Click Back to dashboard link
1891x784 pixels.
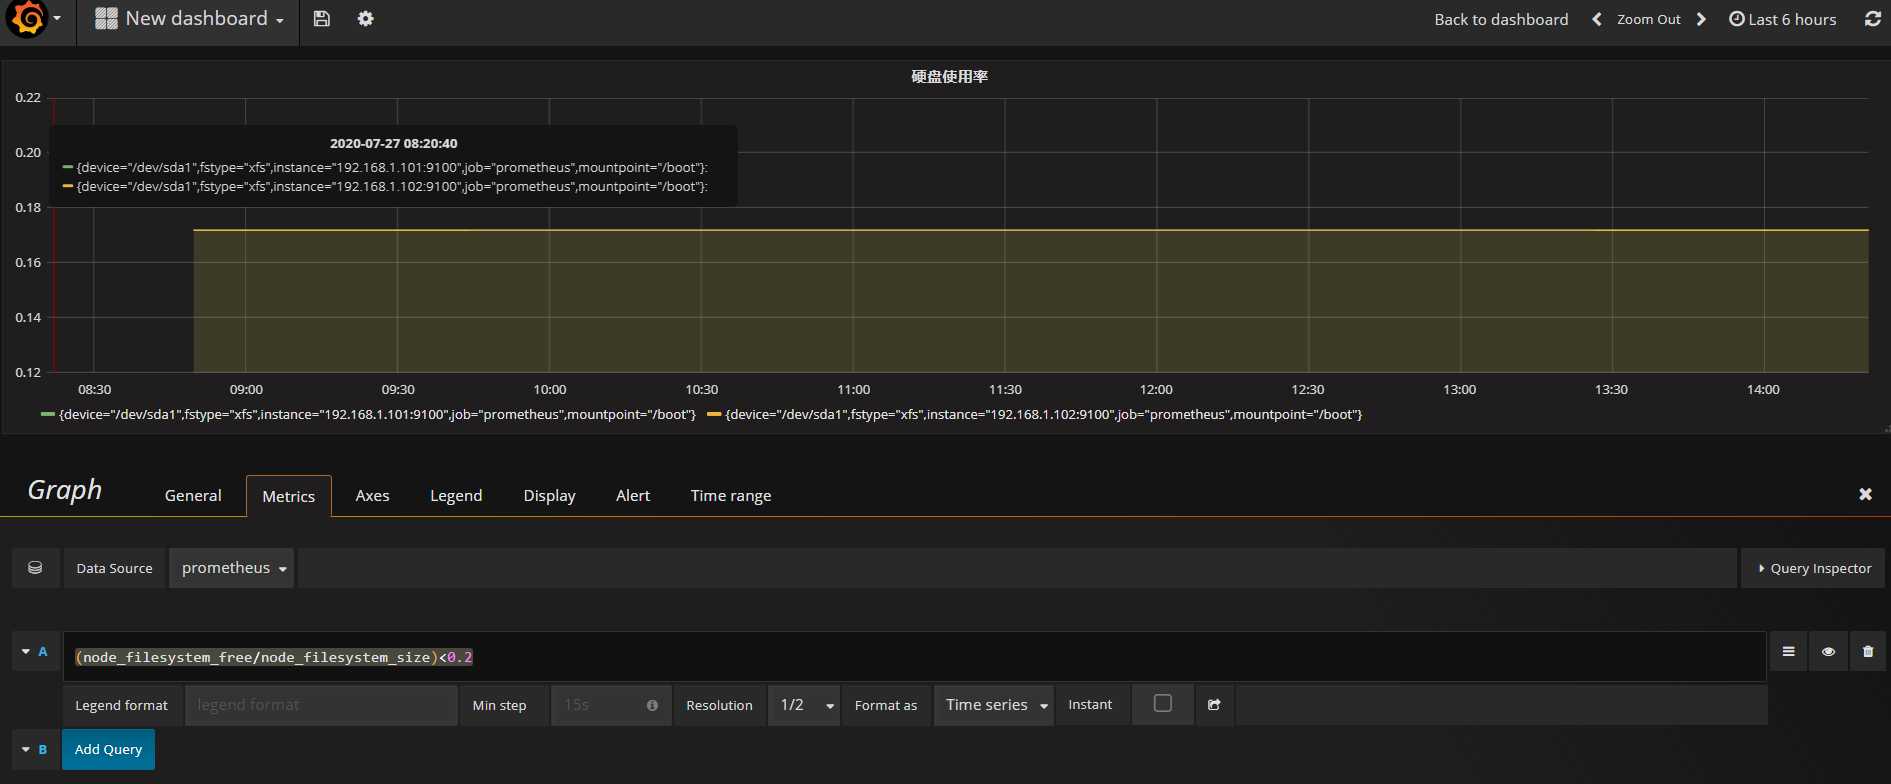[x=1501, y=19]
